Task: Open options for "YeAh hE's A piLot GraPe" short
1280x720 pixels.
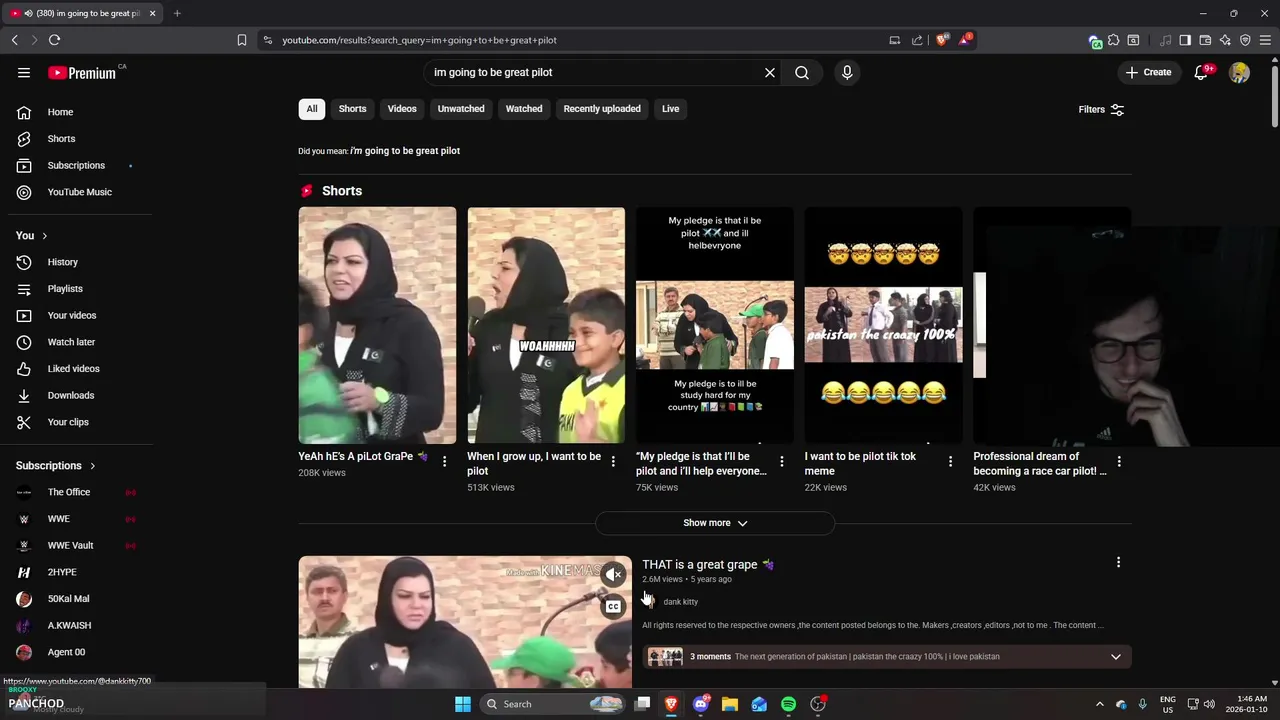Action: tap(444, 461)
